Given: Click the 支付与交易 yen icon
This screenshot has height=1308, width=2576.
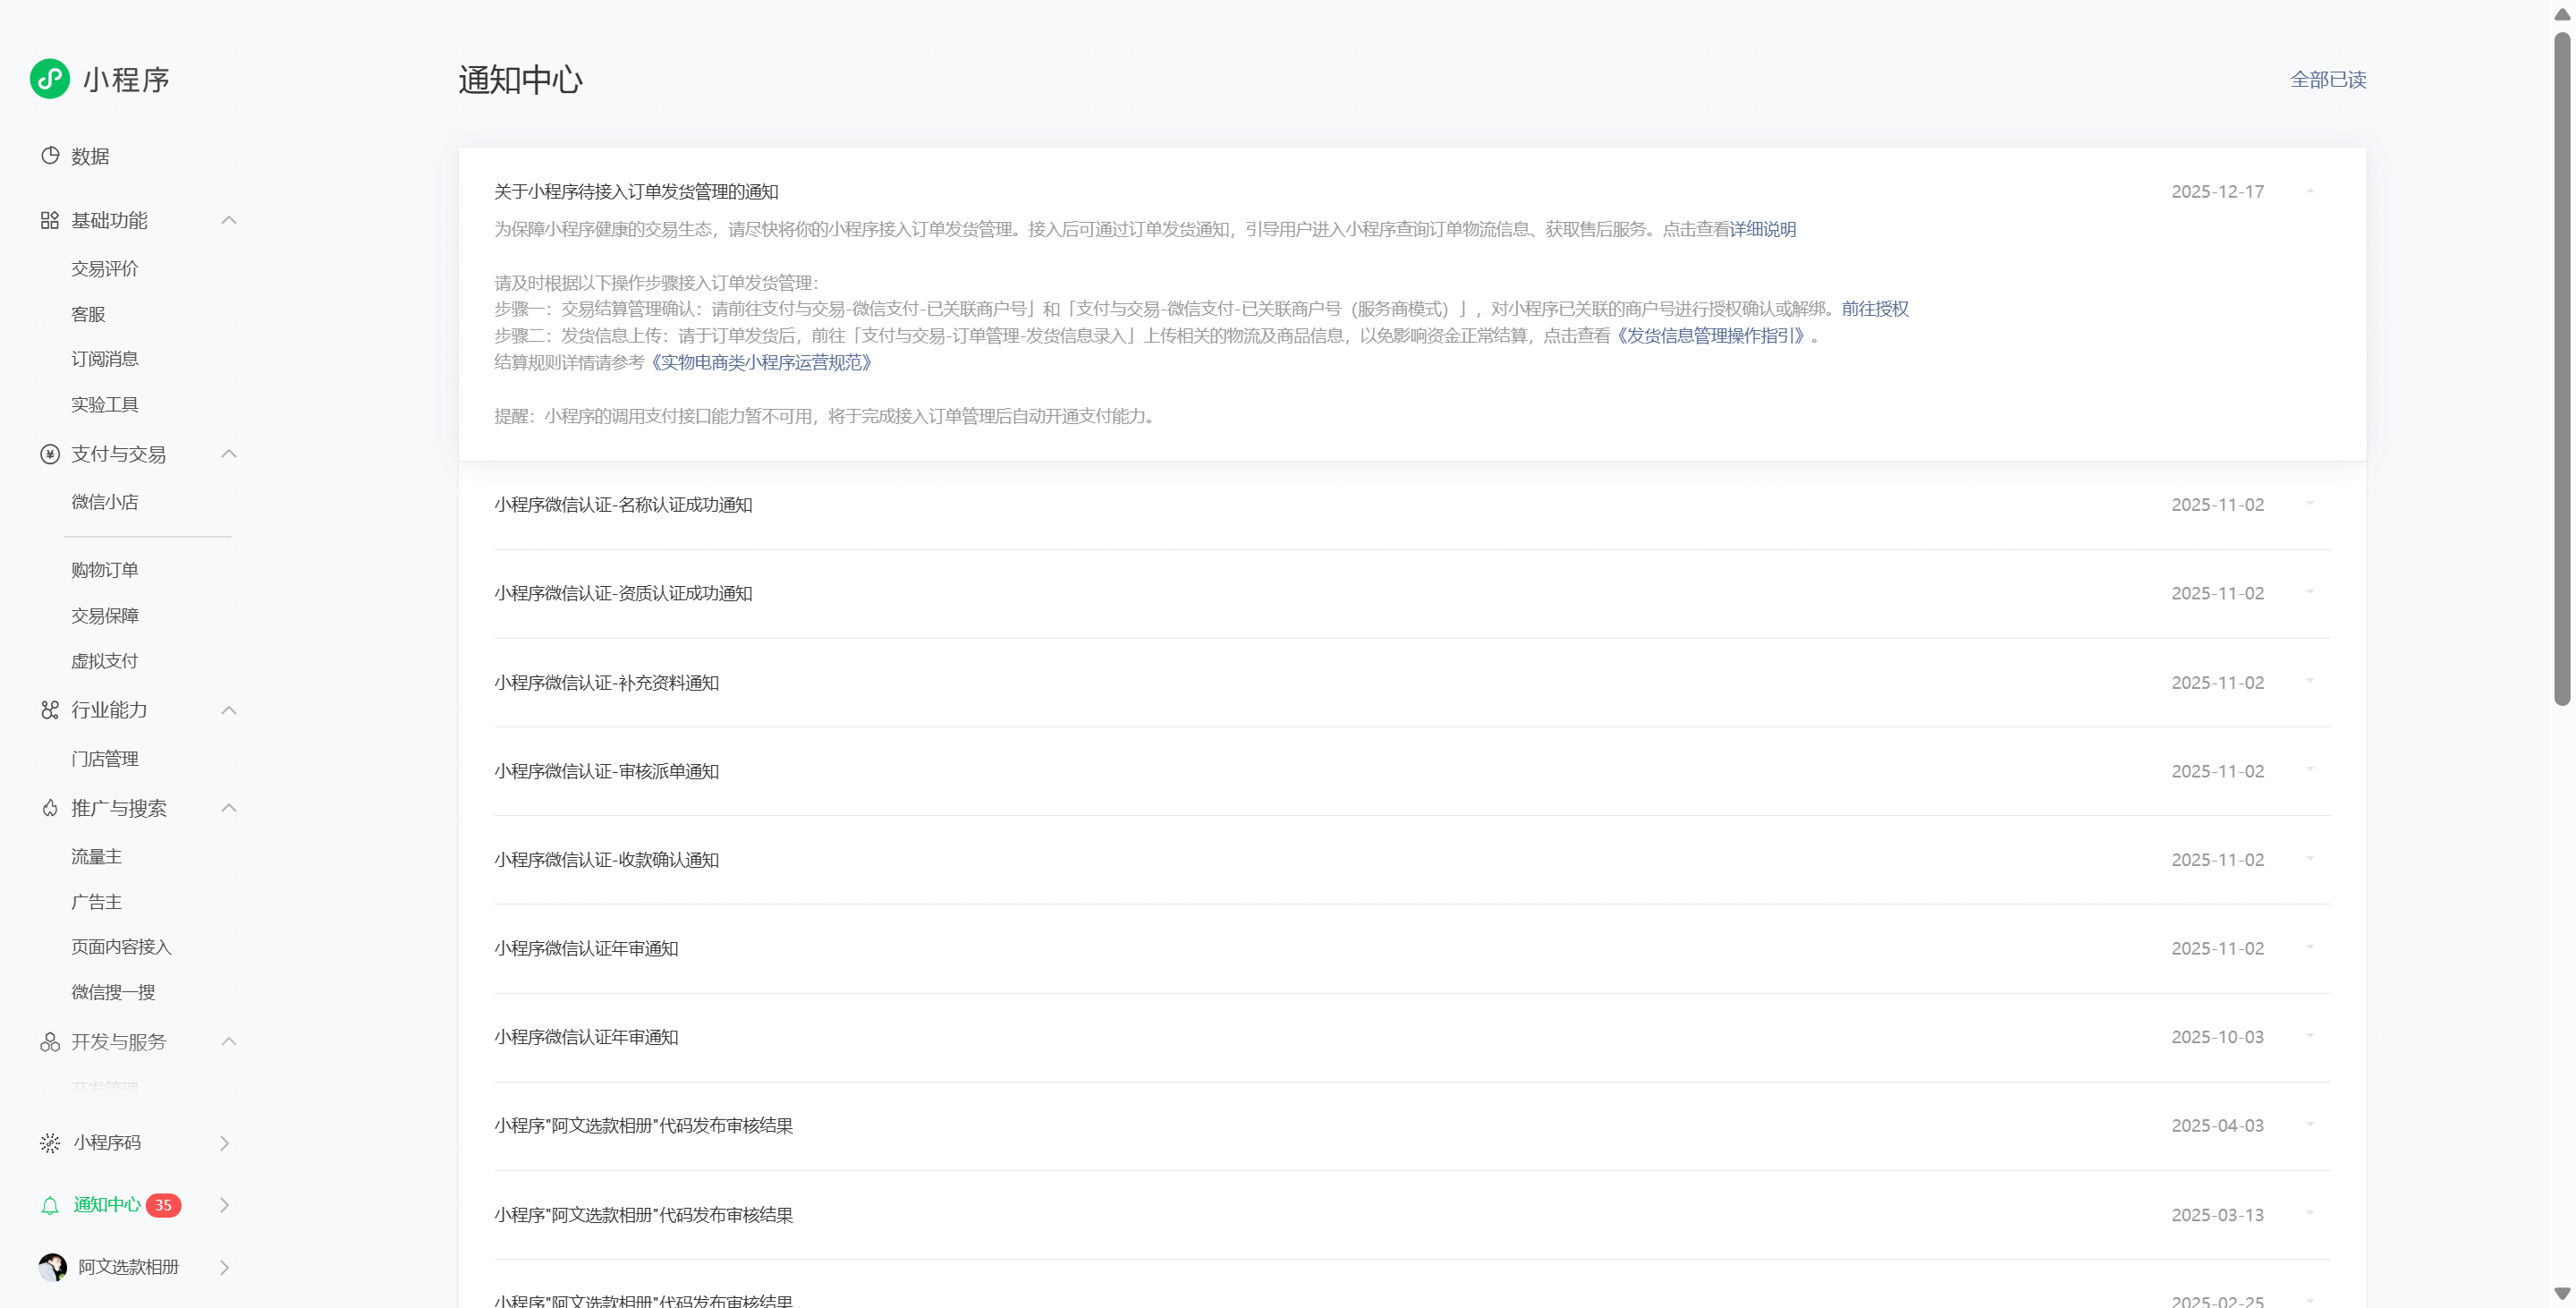Looking at the screenshot, I should [x=50, y=454].
